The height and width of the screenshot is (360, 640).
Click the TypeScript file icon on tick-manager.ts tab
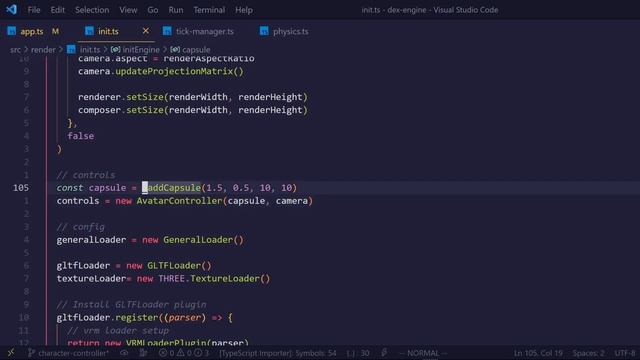tap(167, 31)
